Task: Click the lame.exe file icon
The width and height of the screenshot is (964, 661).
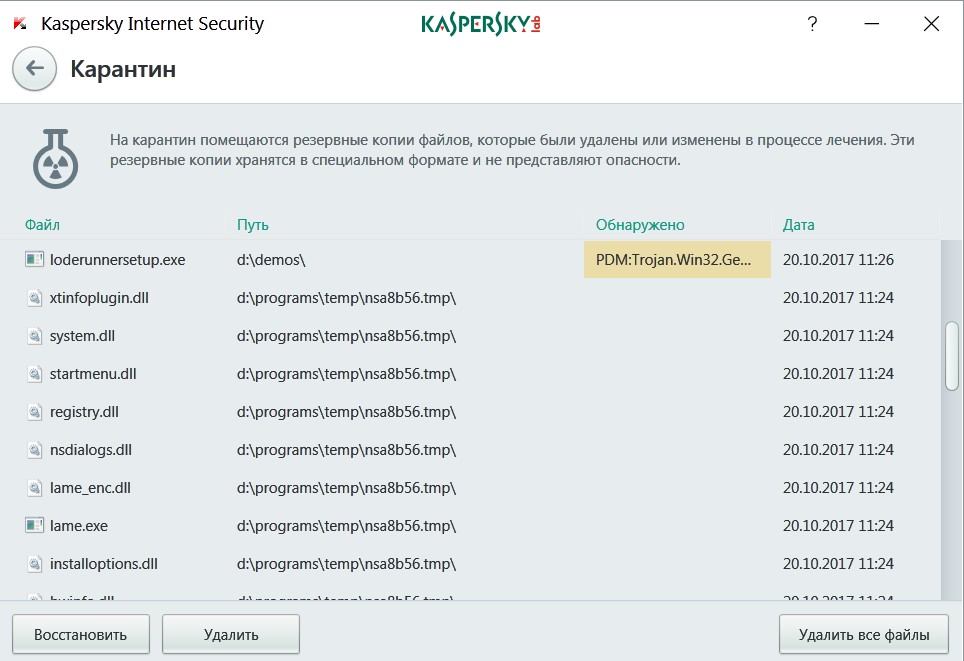Action: tap(35, 526)
